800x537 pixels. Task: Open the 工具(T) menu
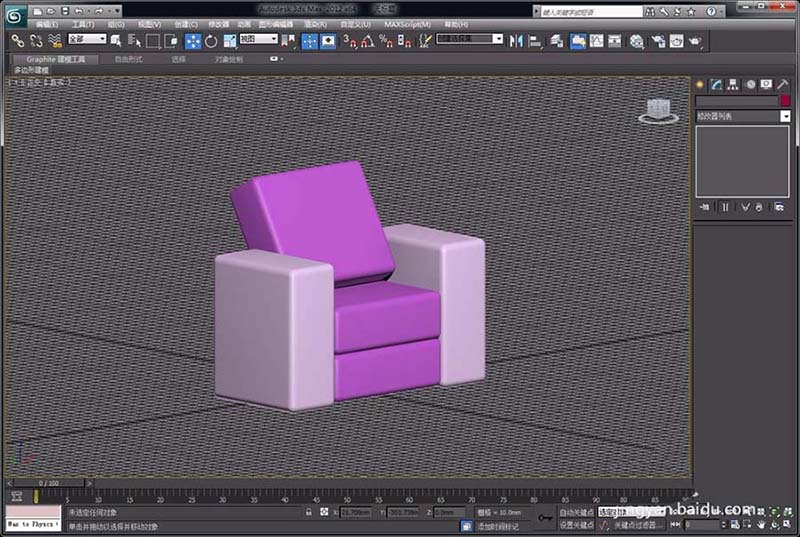pos(83,24)
